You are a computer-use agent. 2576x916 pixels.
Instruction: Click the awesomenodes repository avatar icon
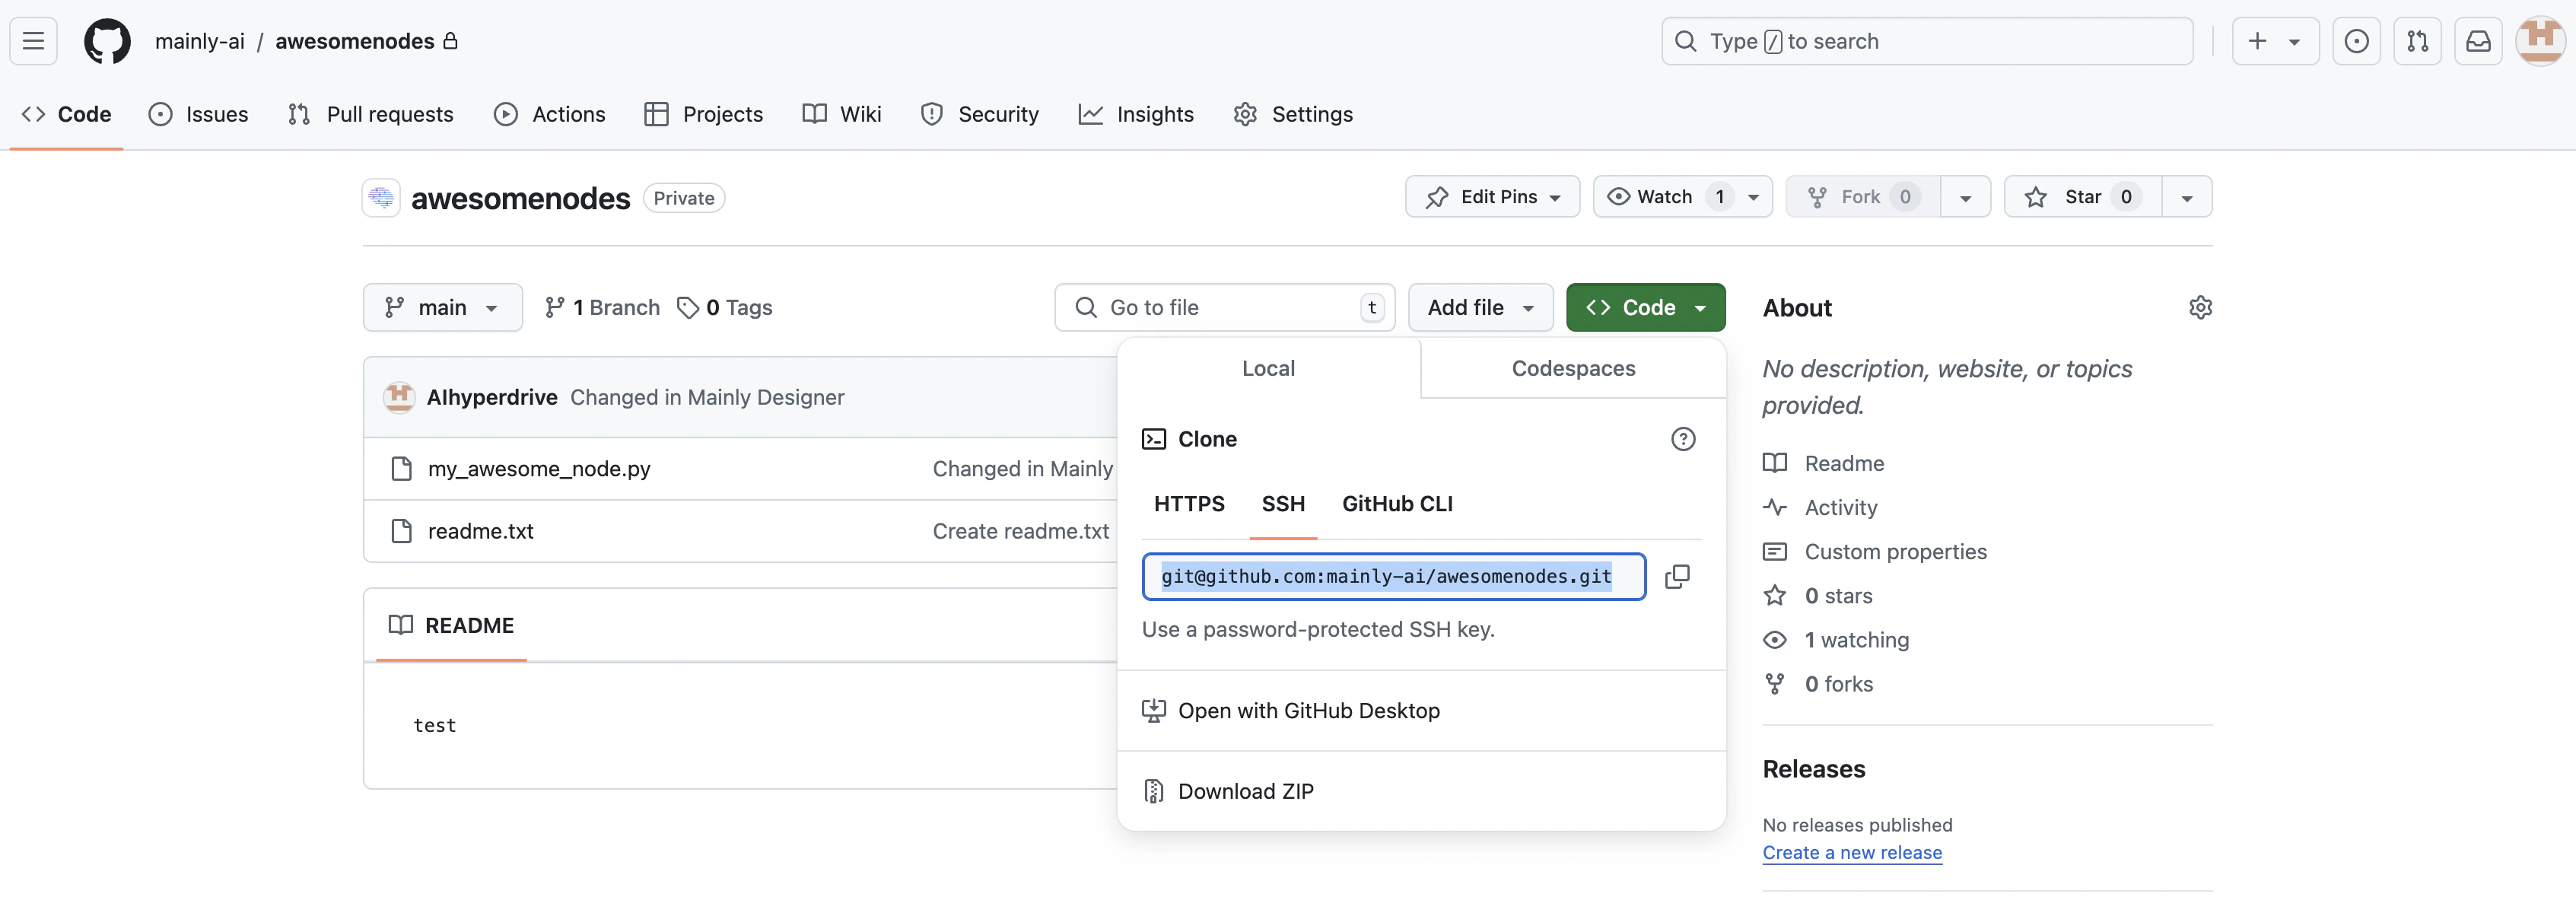pos(381,198)
